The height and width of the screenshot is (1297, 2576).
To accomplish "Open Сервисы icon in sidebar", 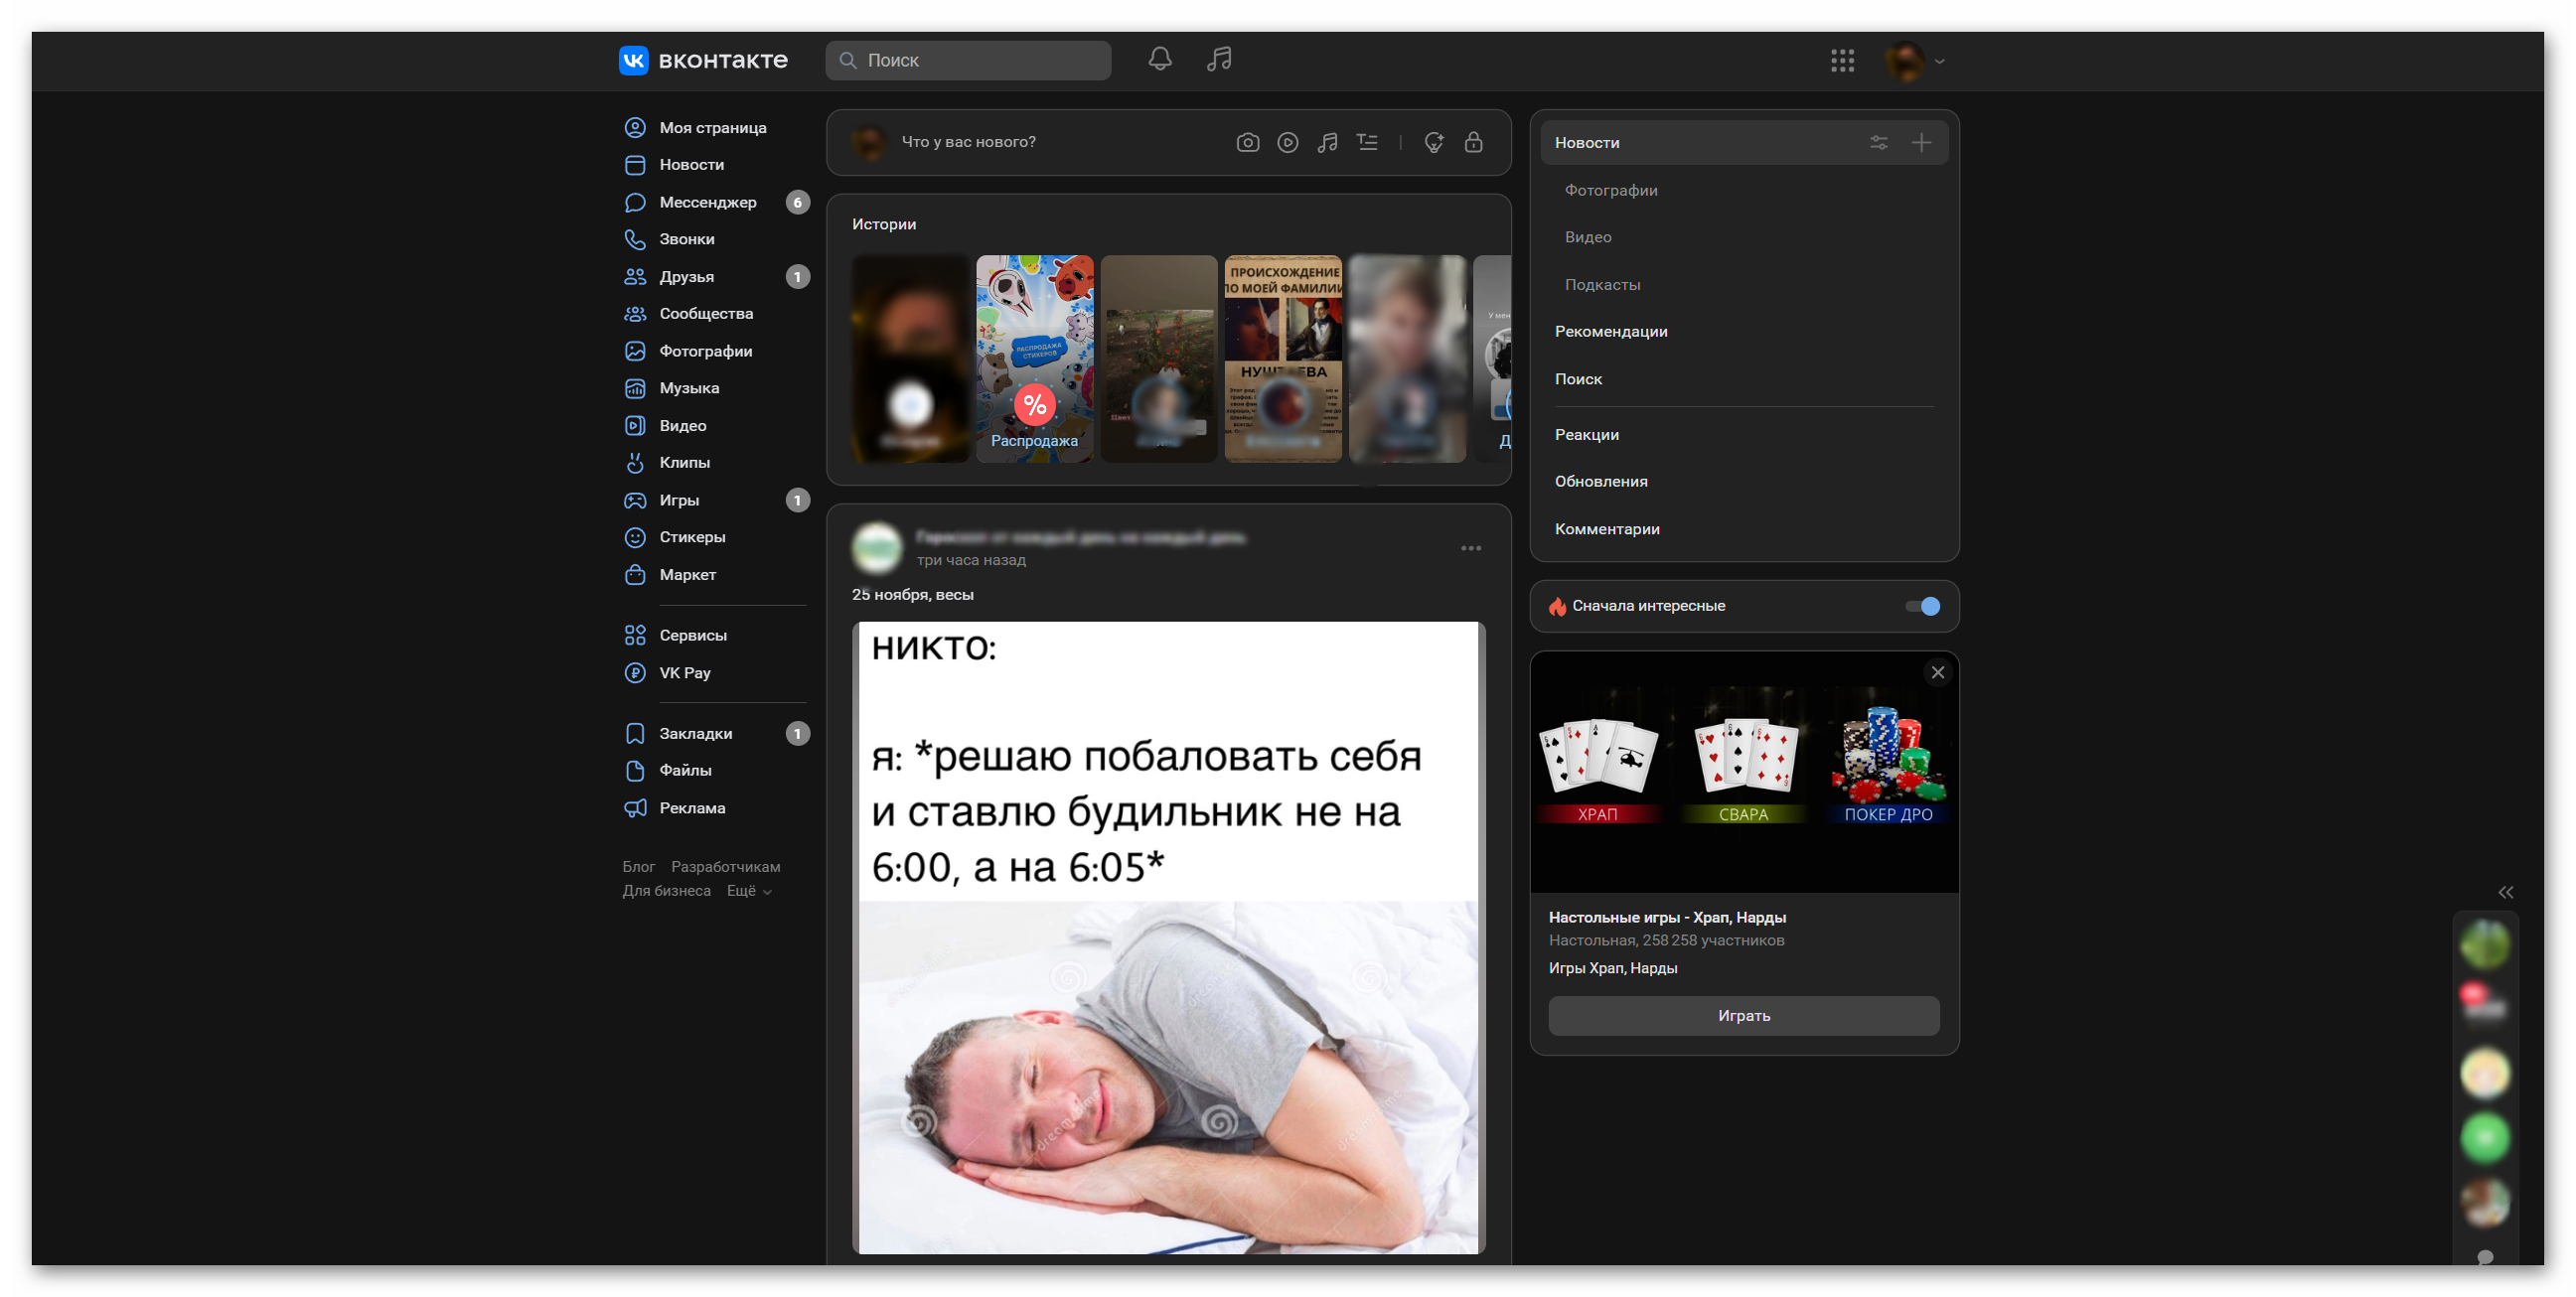I will coord(634,635).
